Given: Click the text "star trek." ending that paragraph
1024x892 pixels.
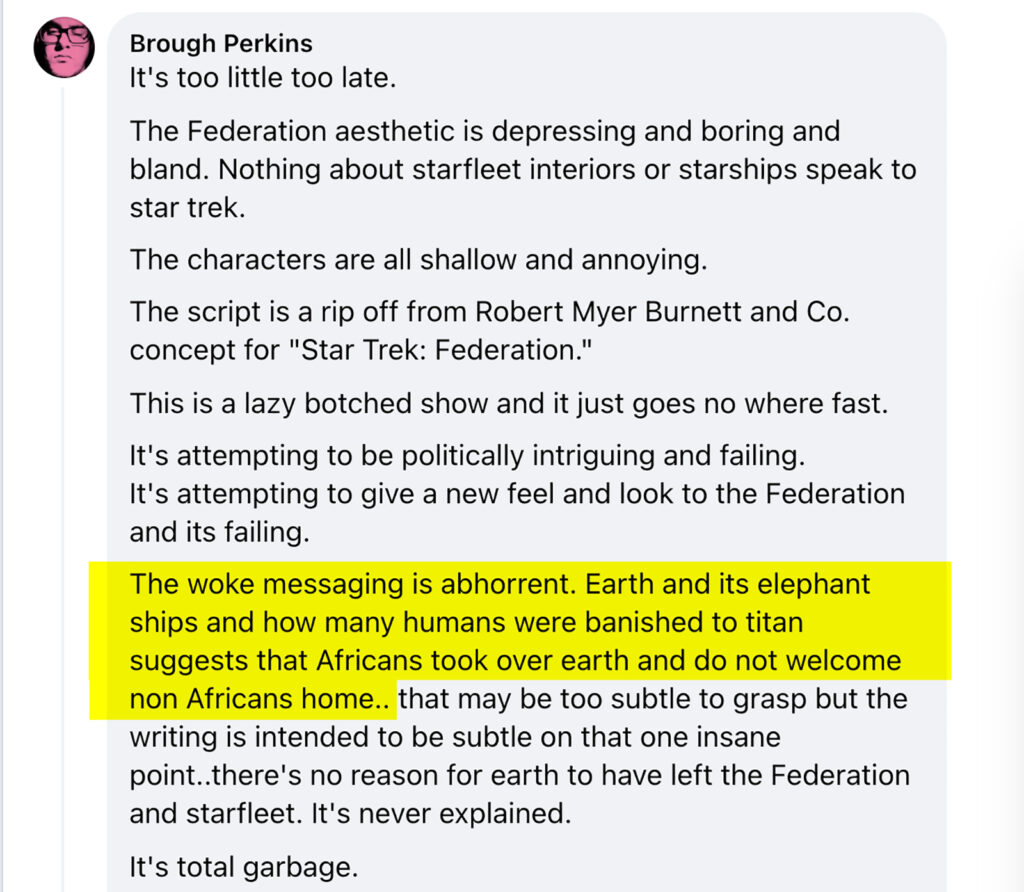Looking at the screenshot, I should tap(187, 208).
